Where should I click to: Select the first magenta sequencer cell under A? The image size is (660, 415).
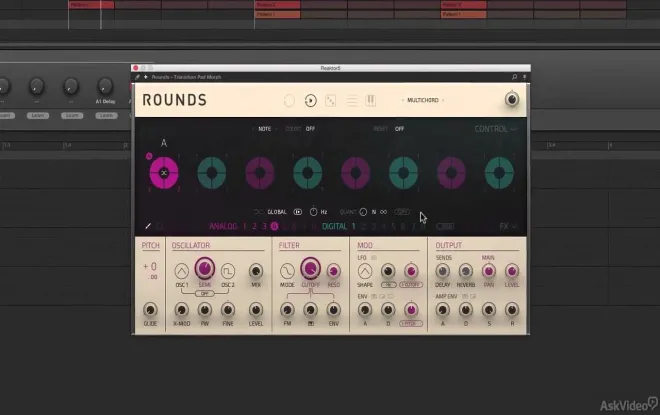point(164,173)
